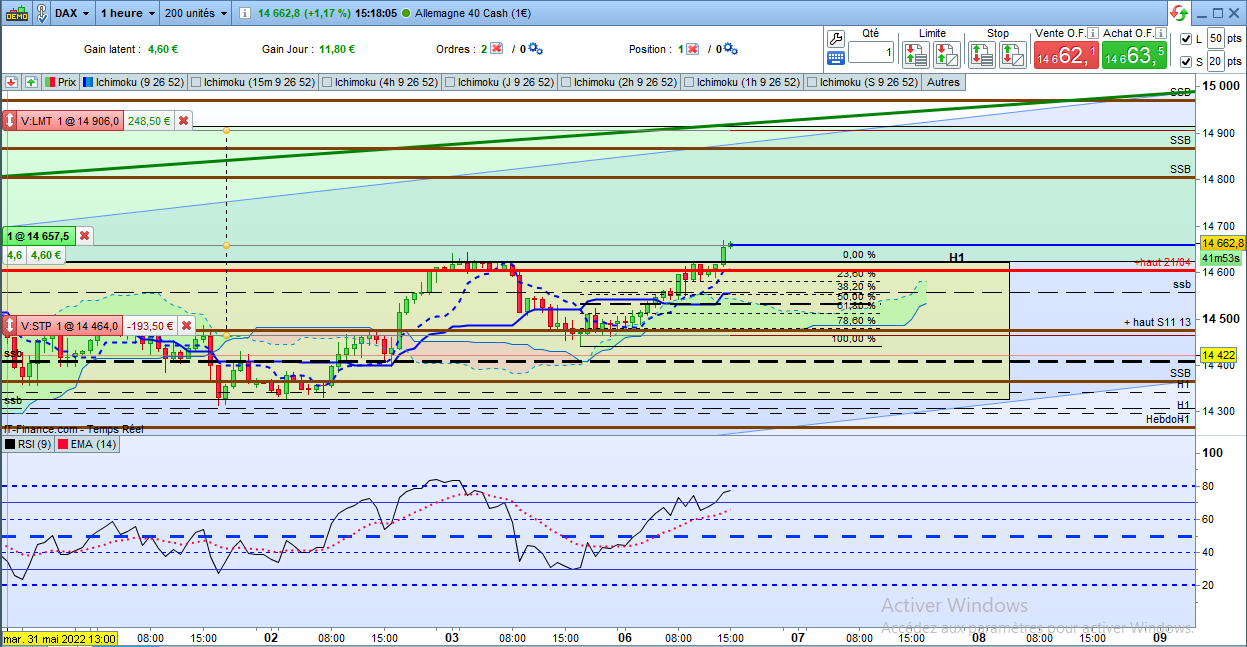Click the pin-with-checkmark icon beside DAX

click(x=41, y=14)
